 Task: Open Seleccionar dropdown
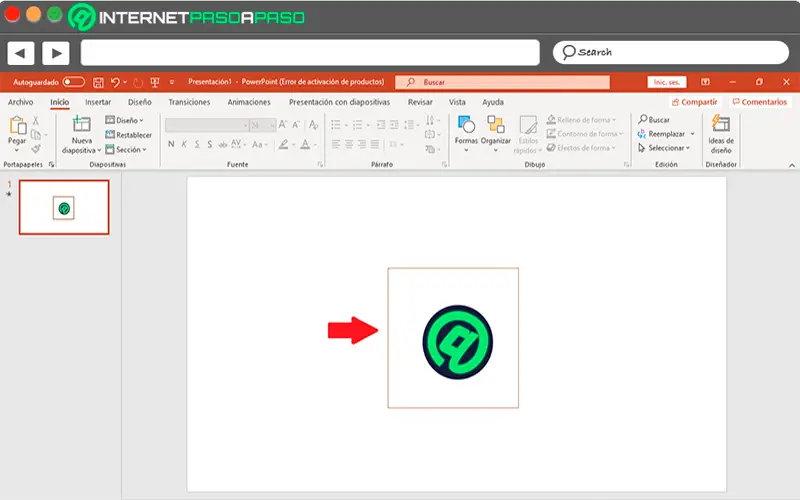pyautogui.click(x=664, y=148)
